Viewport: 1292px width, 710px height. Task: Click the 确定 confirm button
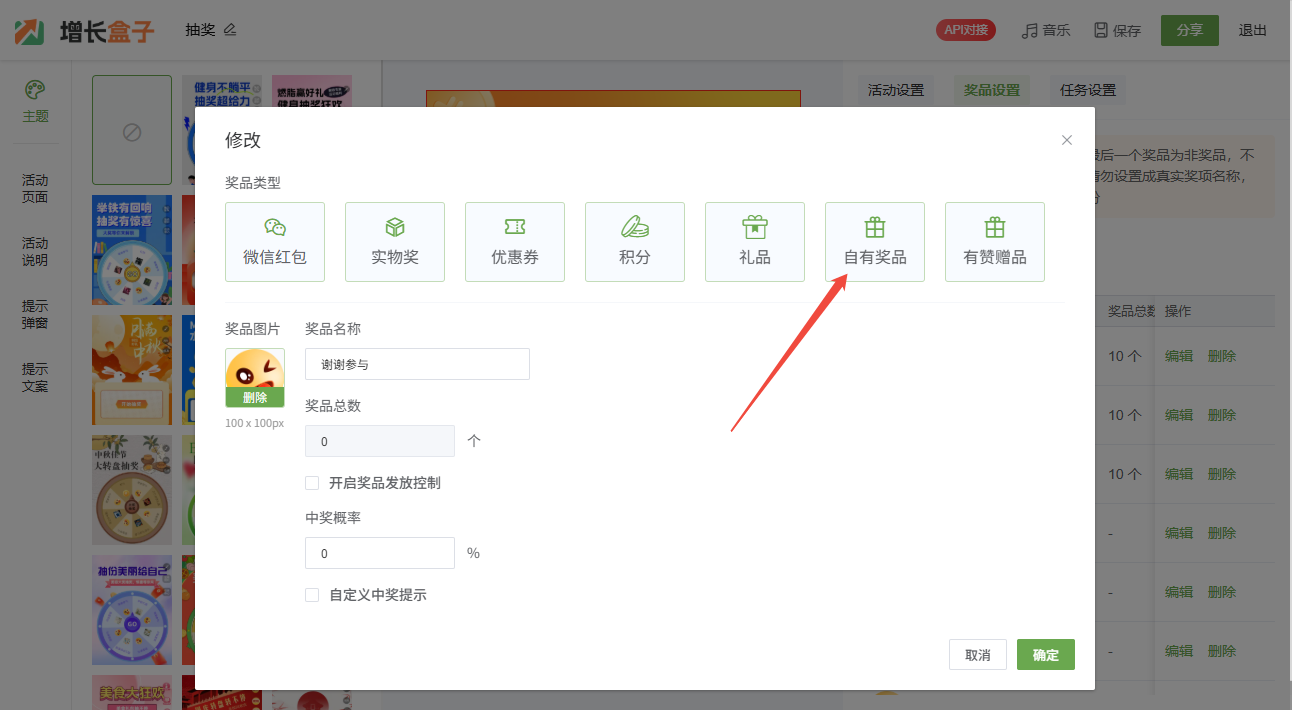[1046, 655]
